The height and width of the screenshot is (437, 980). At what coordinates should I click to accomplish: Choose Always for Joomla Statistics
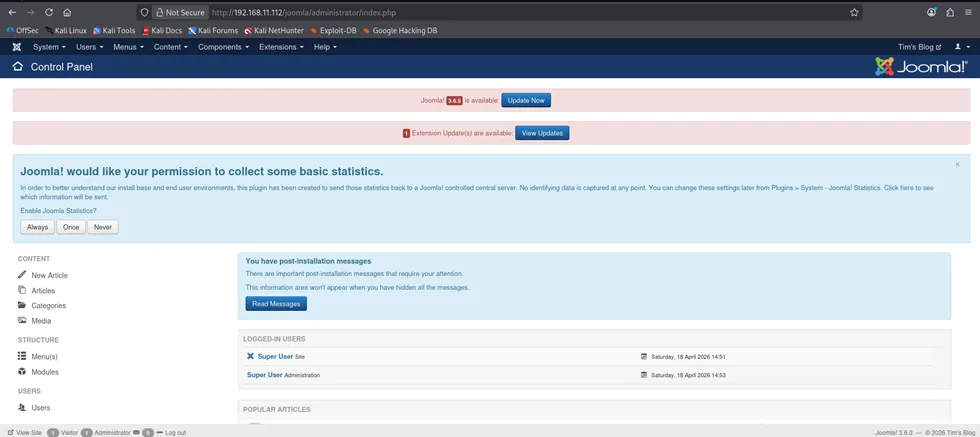pos(38,227)
